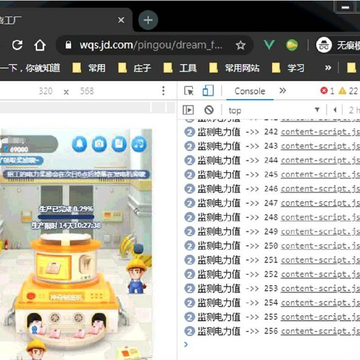
Task: Close the browser tab
Action: [x=121, y=20]
